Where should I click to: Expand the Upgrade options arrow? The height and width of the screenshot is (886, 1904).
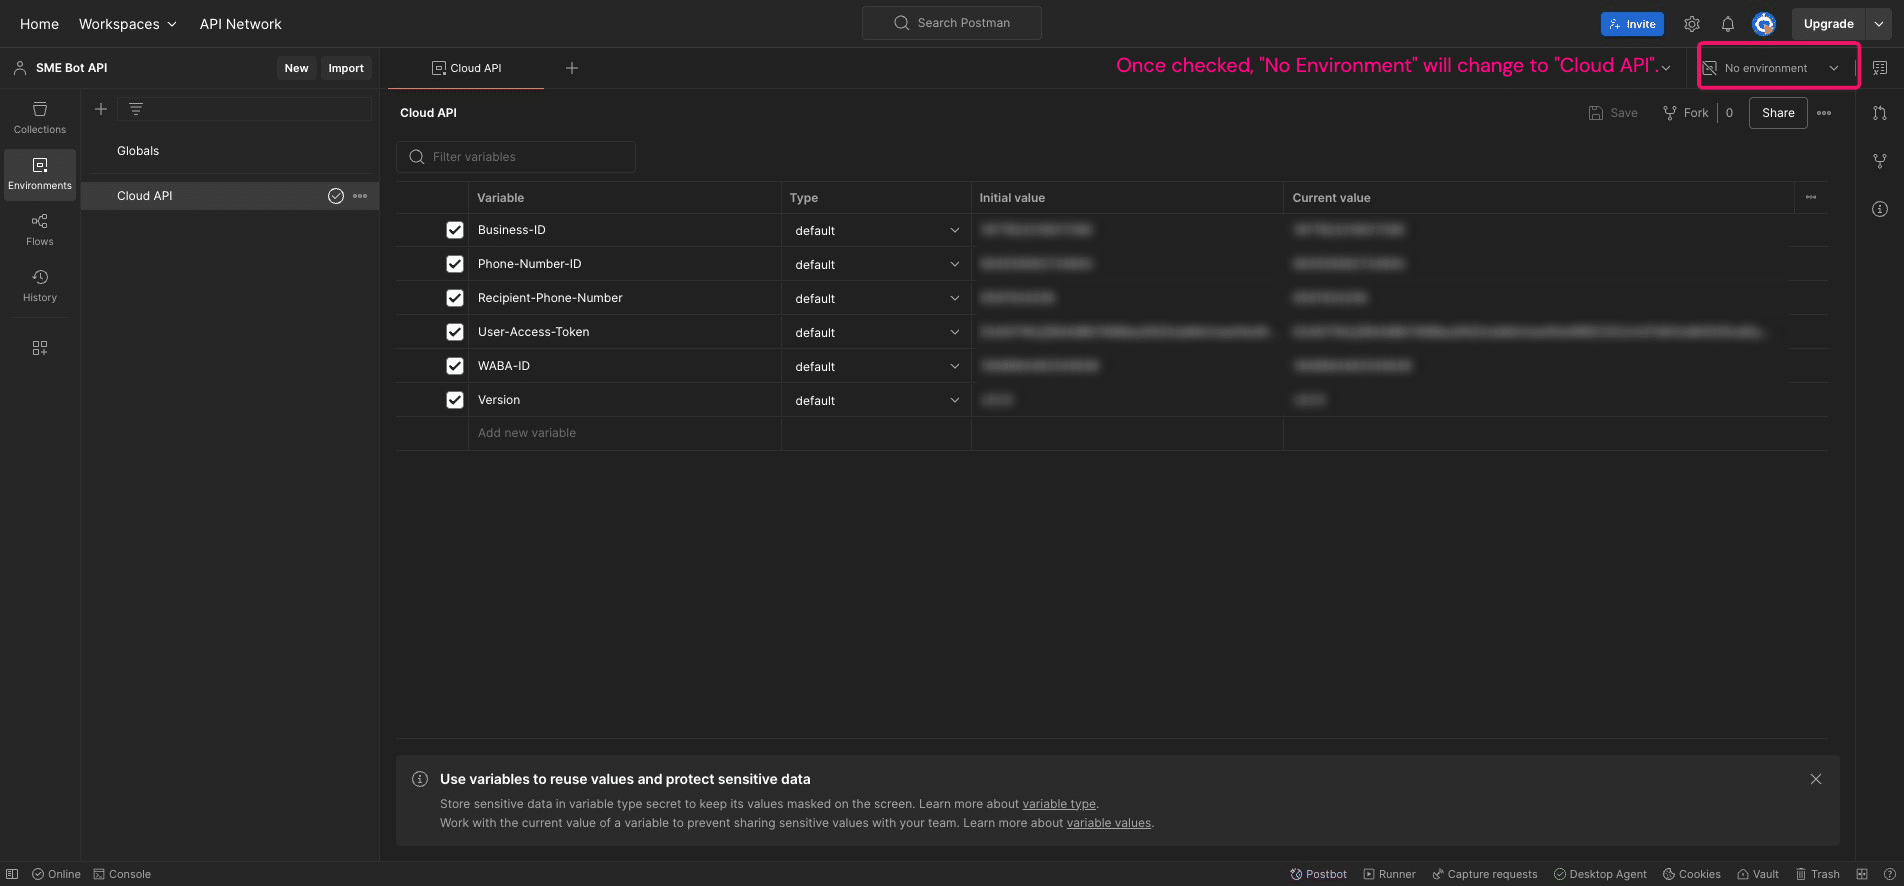click(x=1878, y=24)
